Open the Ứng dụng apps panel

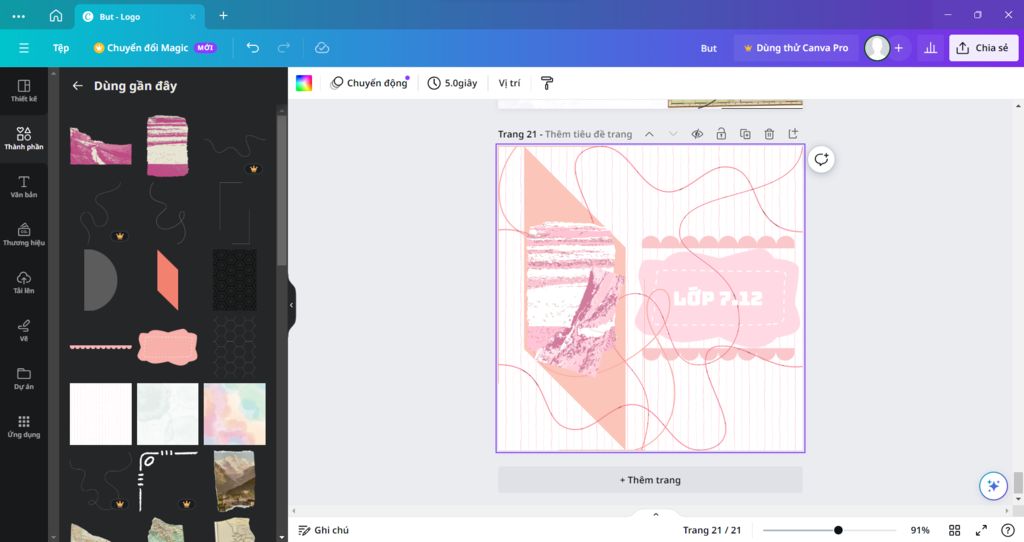click(x=24, y=426)
